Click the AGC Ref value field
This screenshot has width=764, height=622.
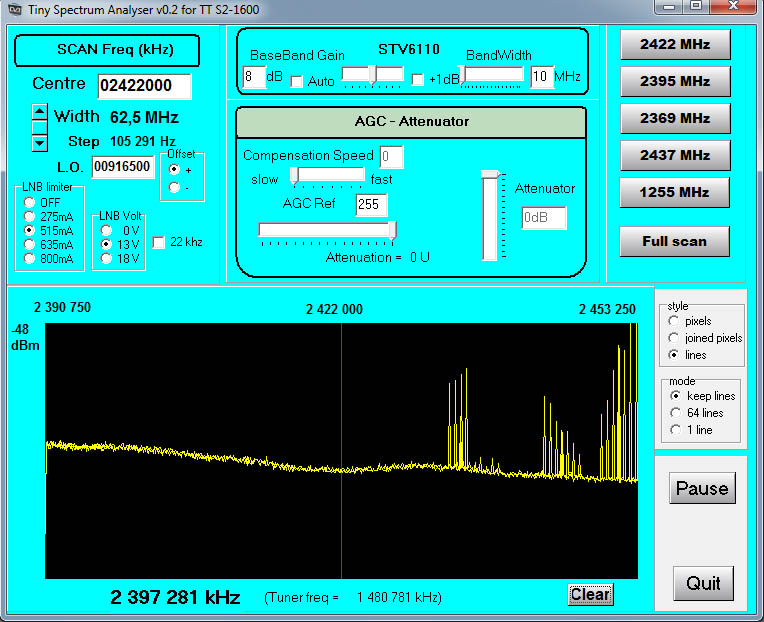(371, 205)
